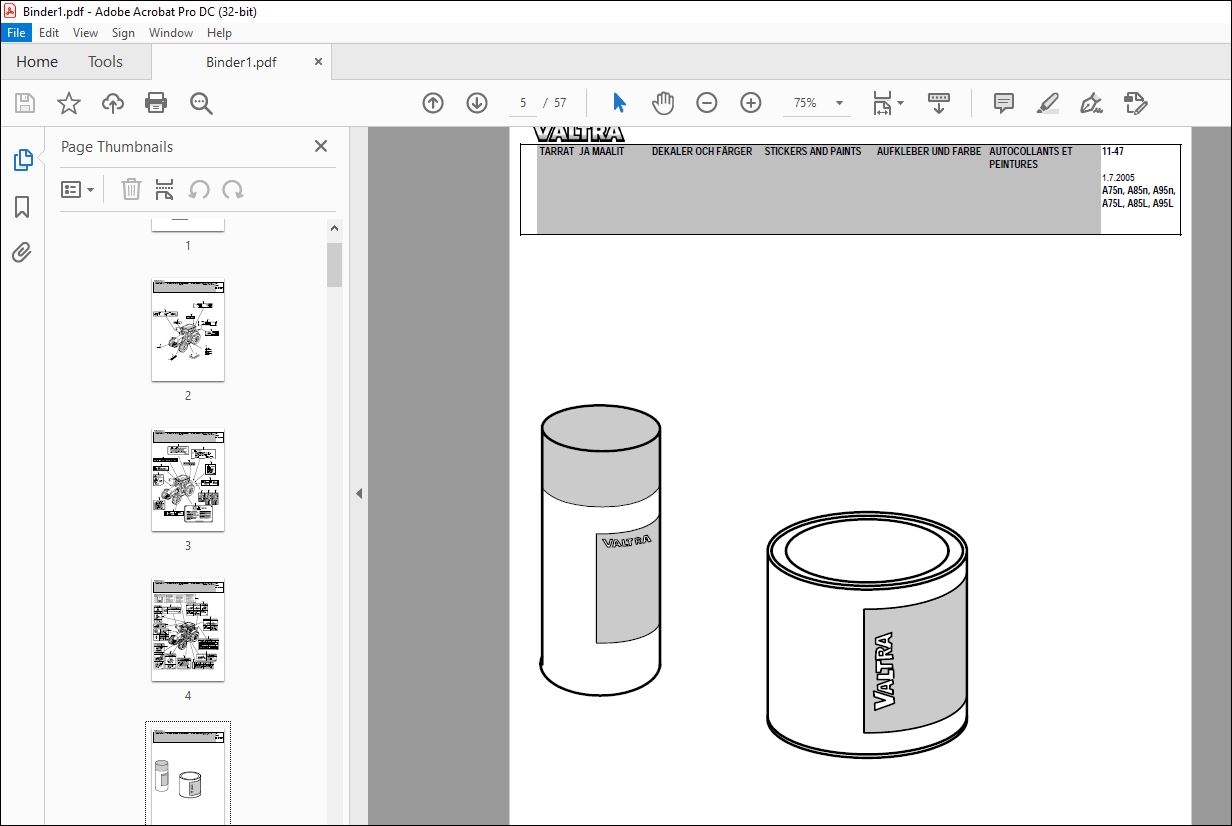Image resolution: width=1232 pixels, height=826 pixels.
Task: Open the View menu
Action: coord(86,33)
